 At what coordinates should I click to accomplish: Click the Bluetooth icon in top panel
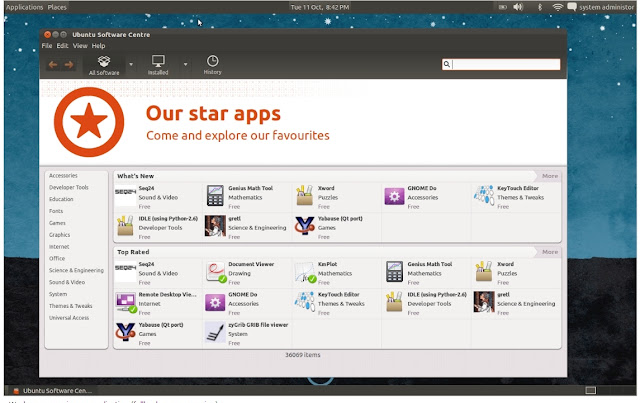[540, 7]
